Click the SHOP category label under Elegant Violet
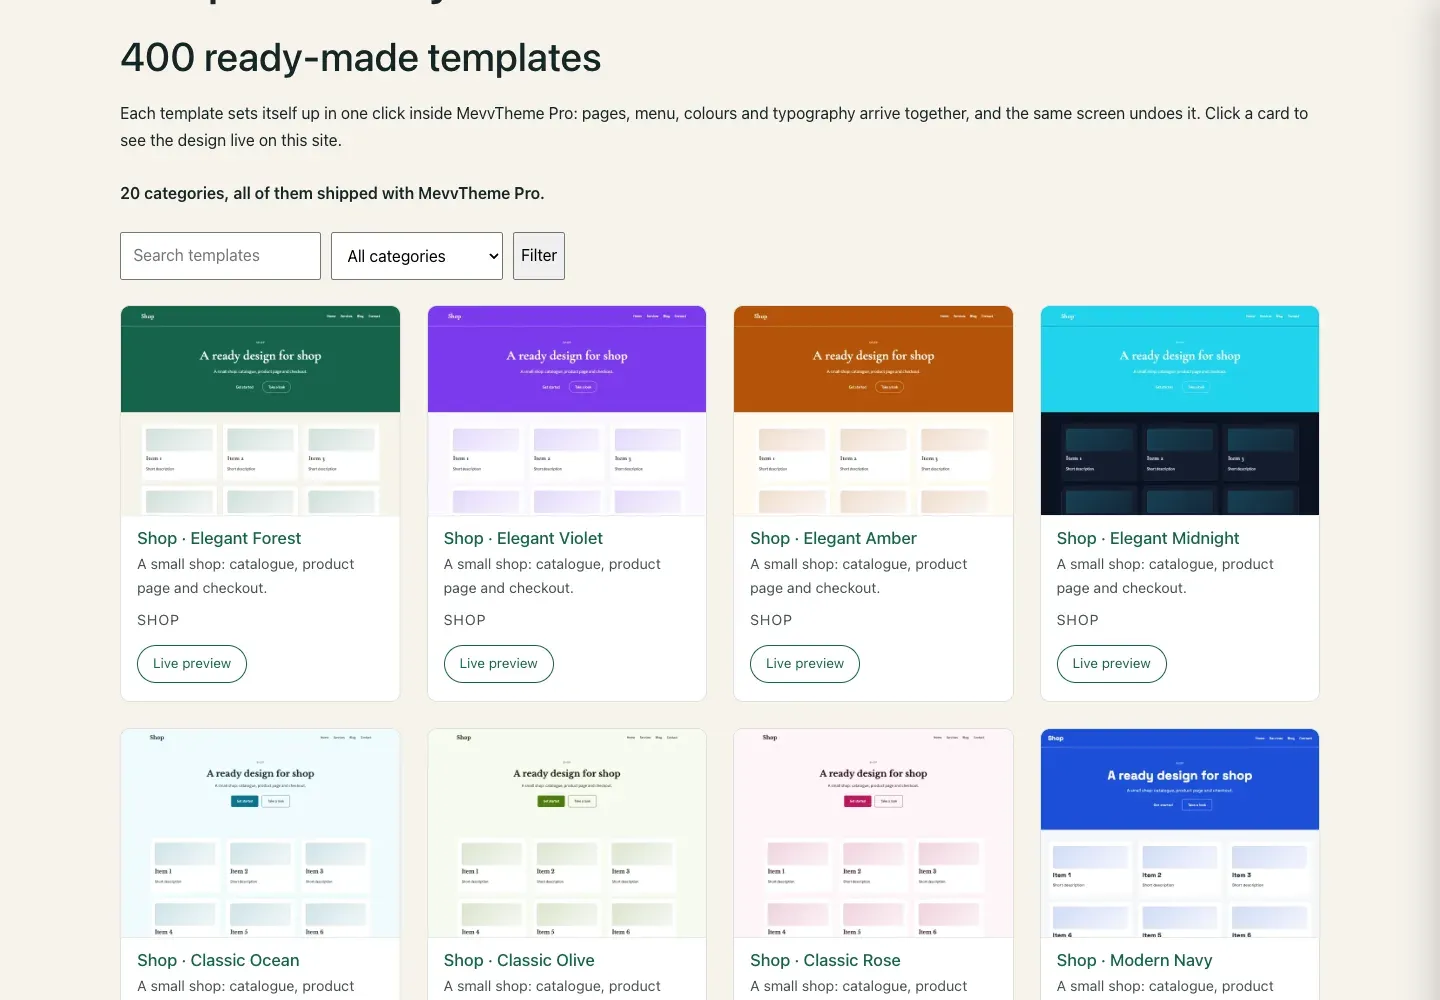Viewport: 1440px width, 1000px height. [x=465, y=620]
